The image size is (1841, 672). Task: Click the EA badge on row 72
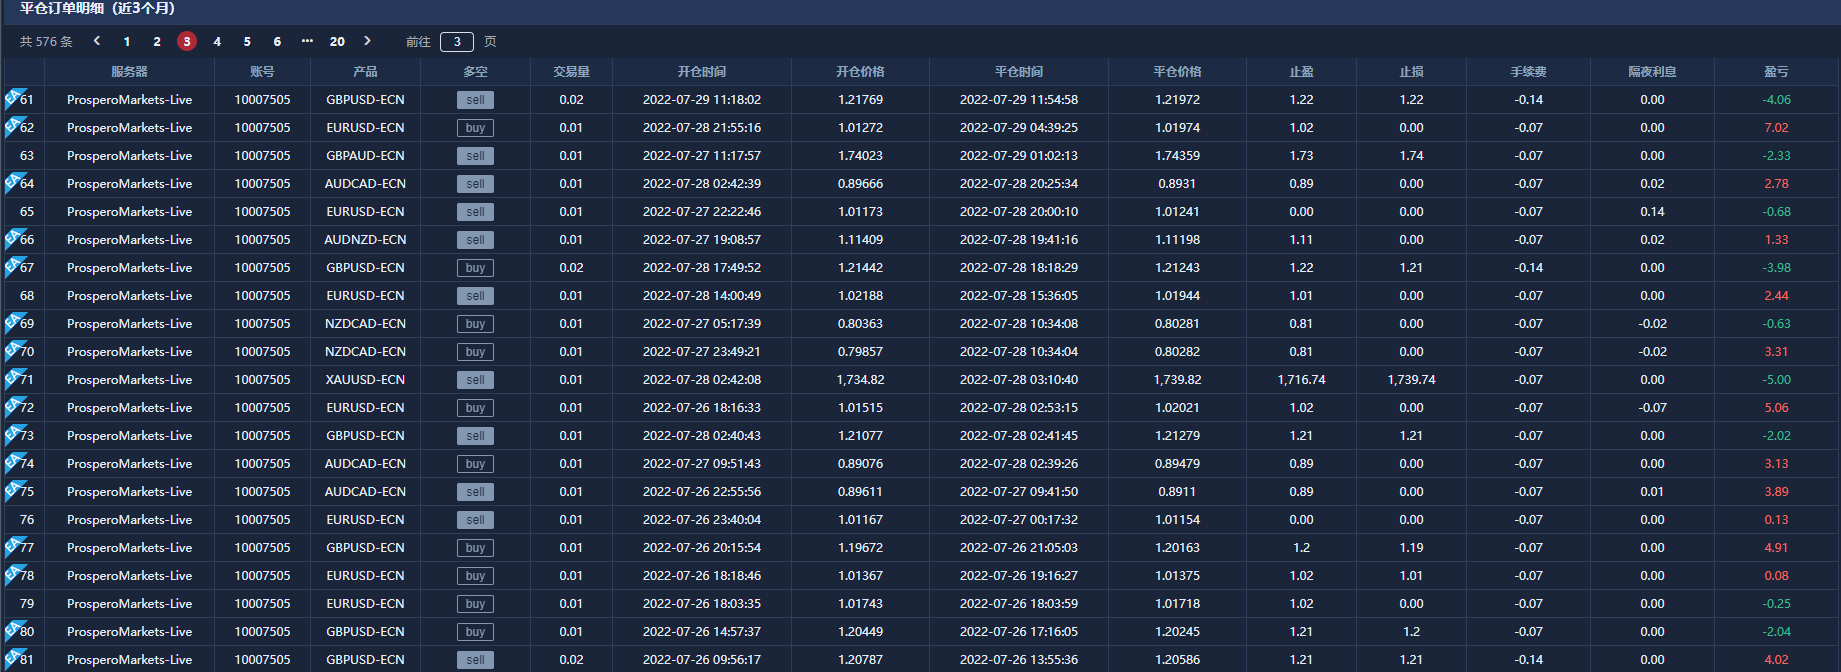click(13, 405)
